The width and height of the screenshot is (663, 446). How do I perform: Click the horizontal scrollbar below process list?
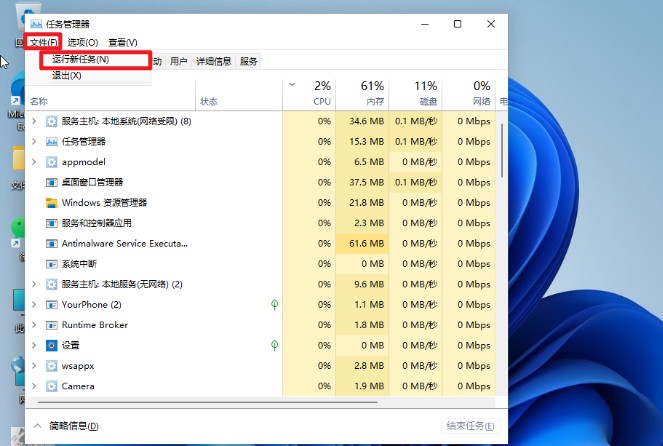coord(208,402)
